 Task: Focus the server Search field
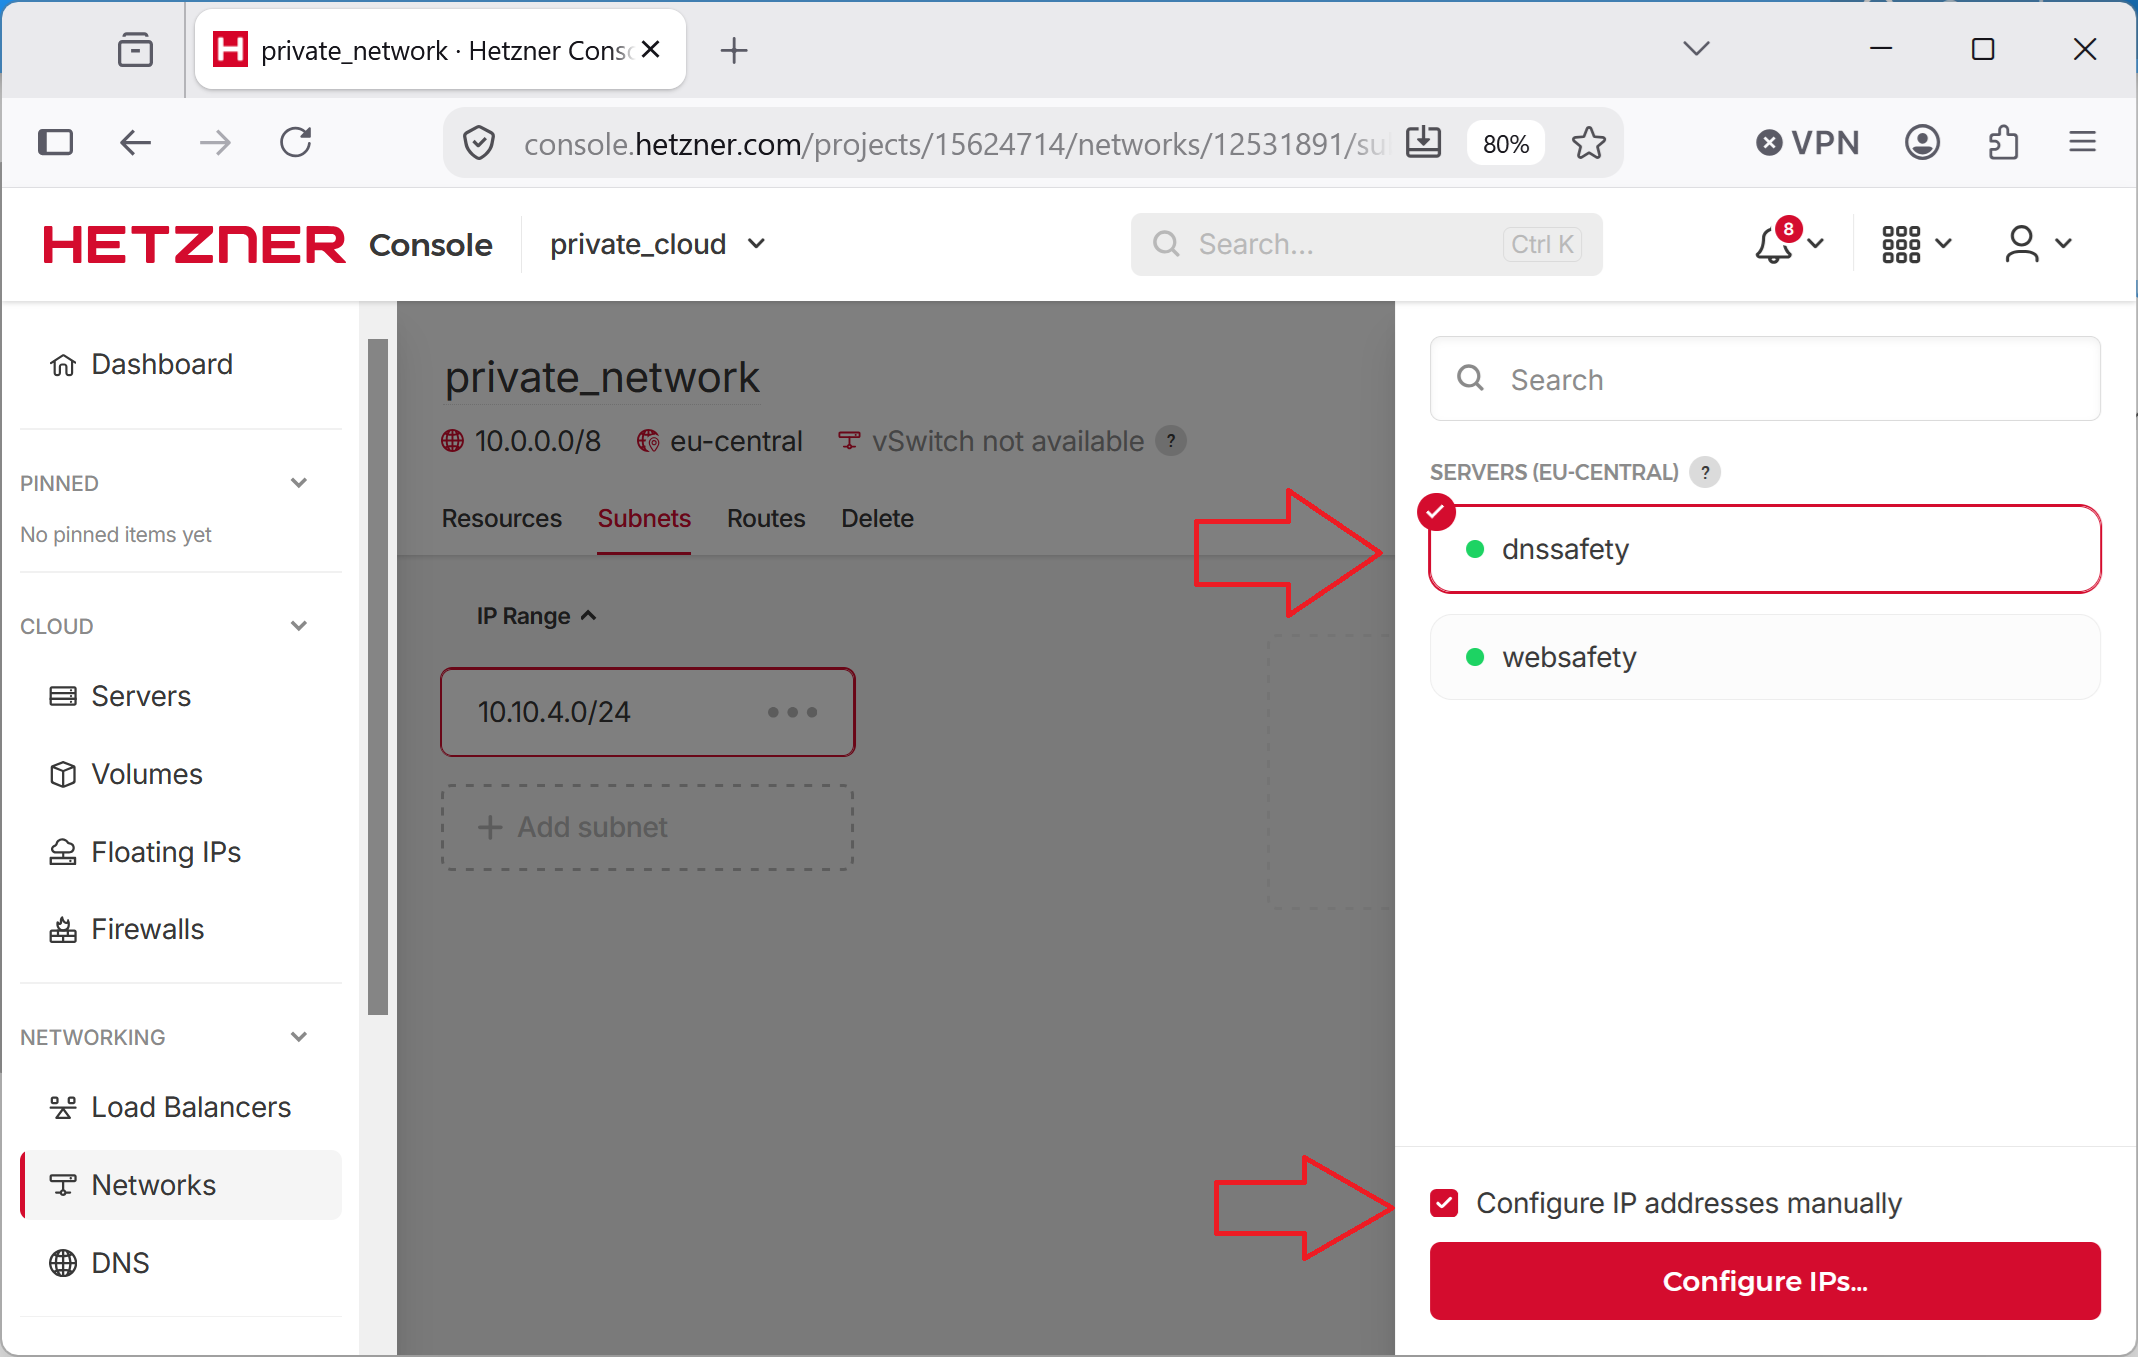[1765, 379]
